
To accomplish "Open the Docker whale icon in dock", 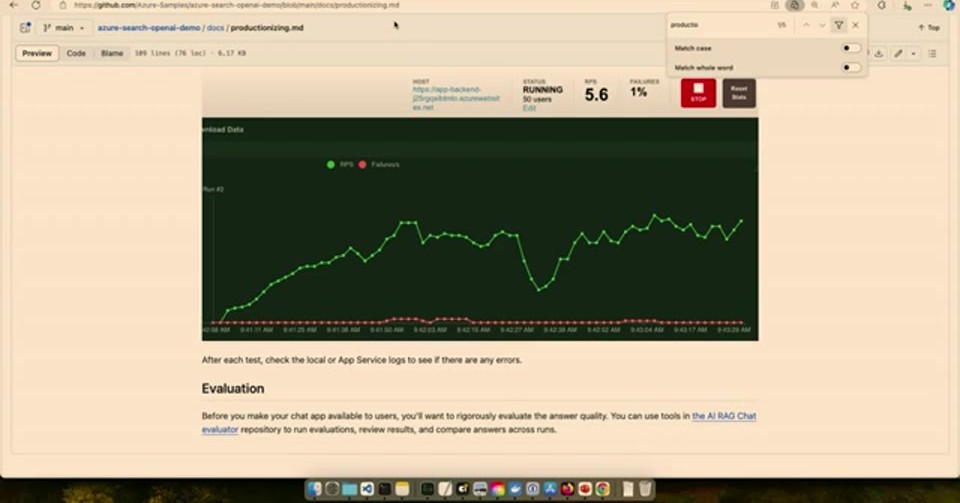I will tap(515, 488).
